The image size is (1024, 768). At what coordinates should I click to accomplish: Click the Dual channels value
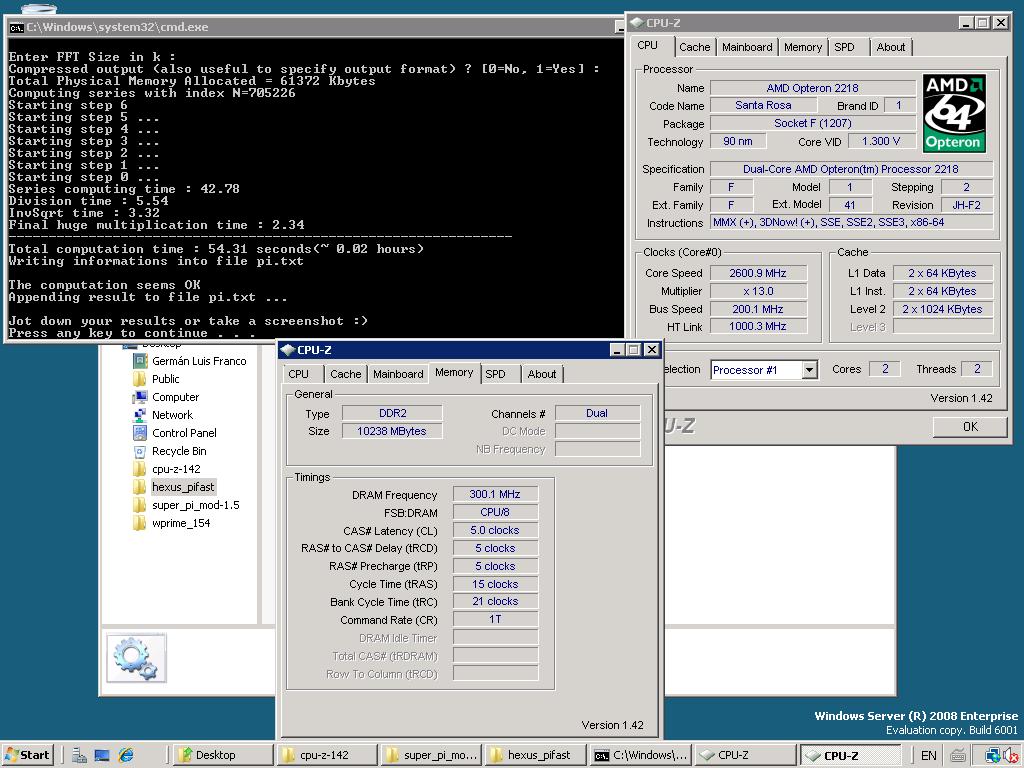(x=597, y=413)
